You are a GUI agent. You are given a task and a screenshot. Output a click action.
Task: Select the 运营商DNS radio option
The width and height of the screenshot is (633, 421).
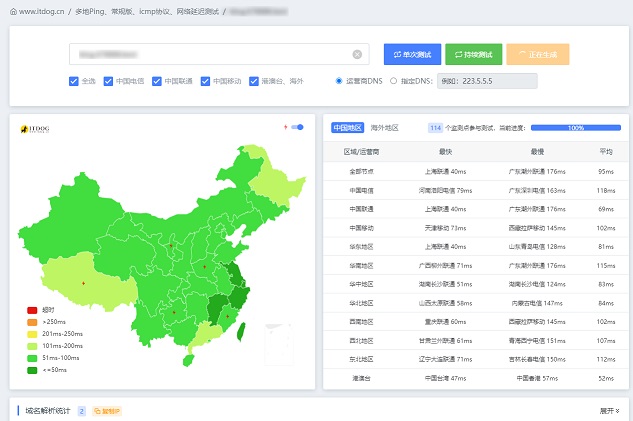(x=339, y=81)
